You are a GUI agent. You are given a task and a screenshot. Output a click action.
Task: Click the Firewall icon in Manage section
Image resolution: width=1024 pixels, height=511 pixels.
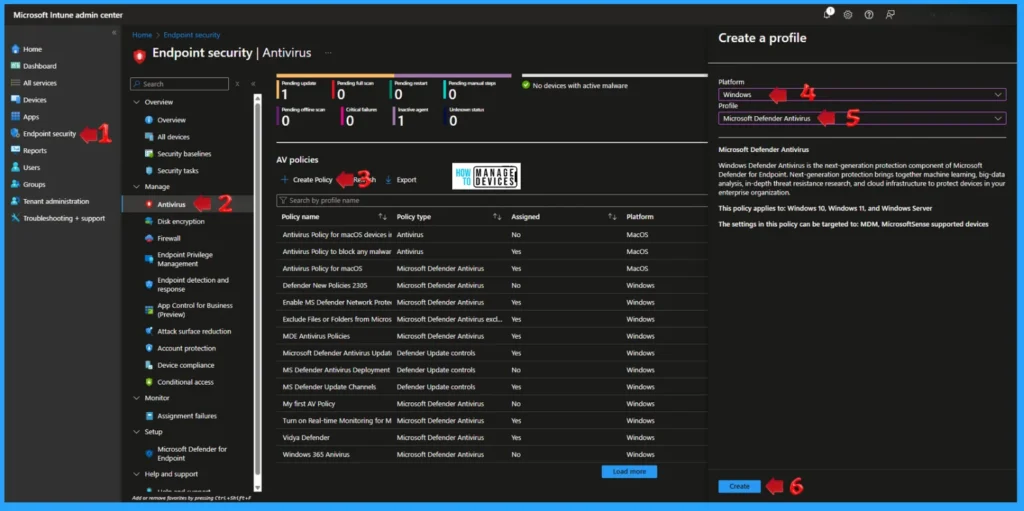149,239
